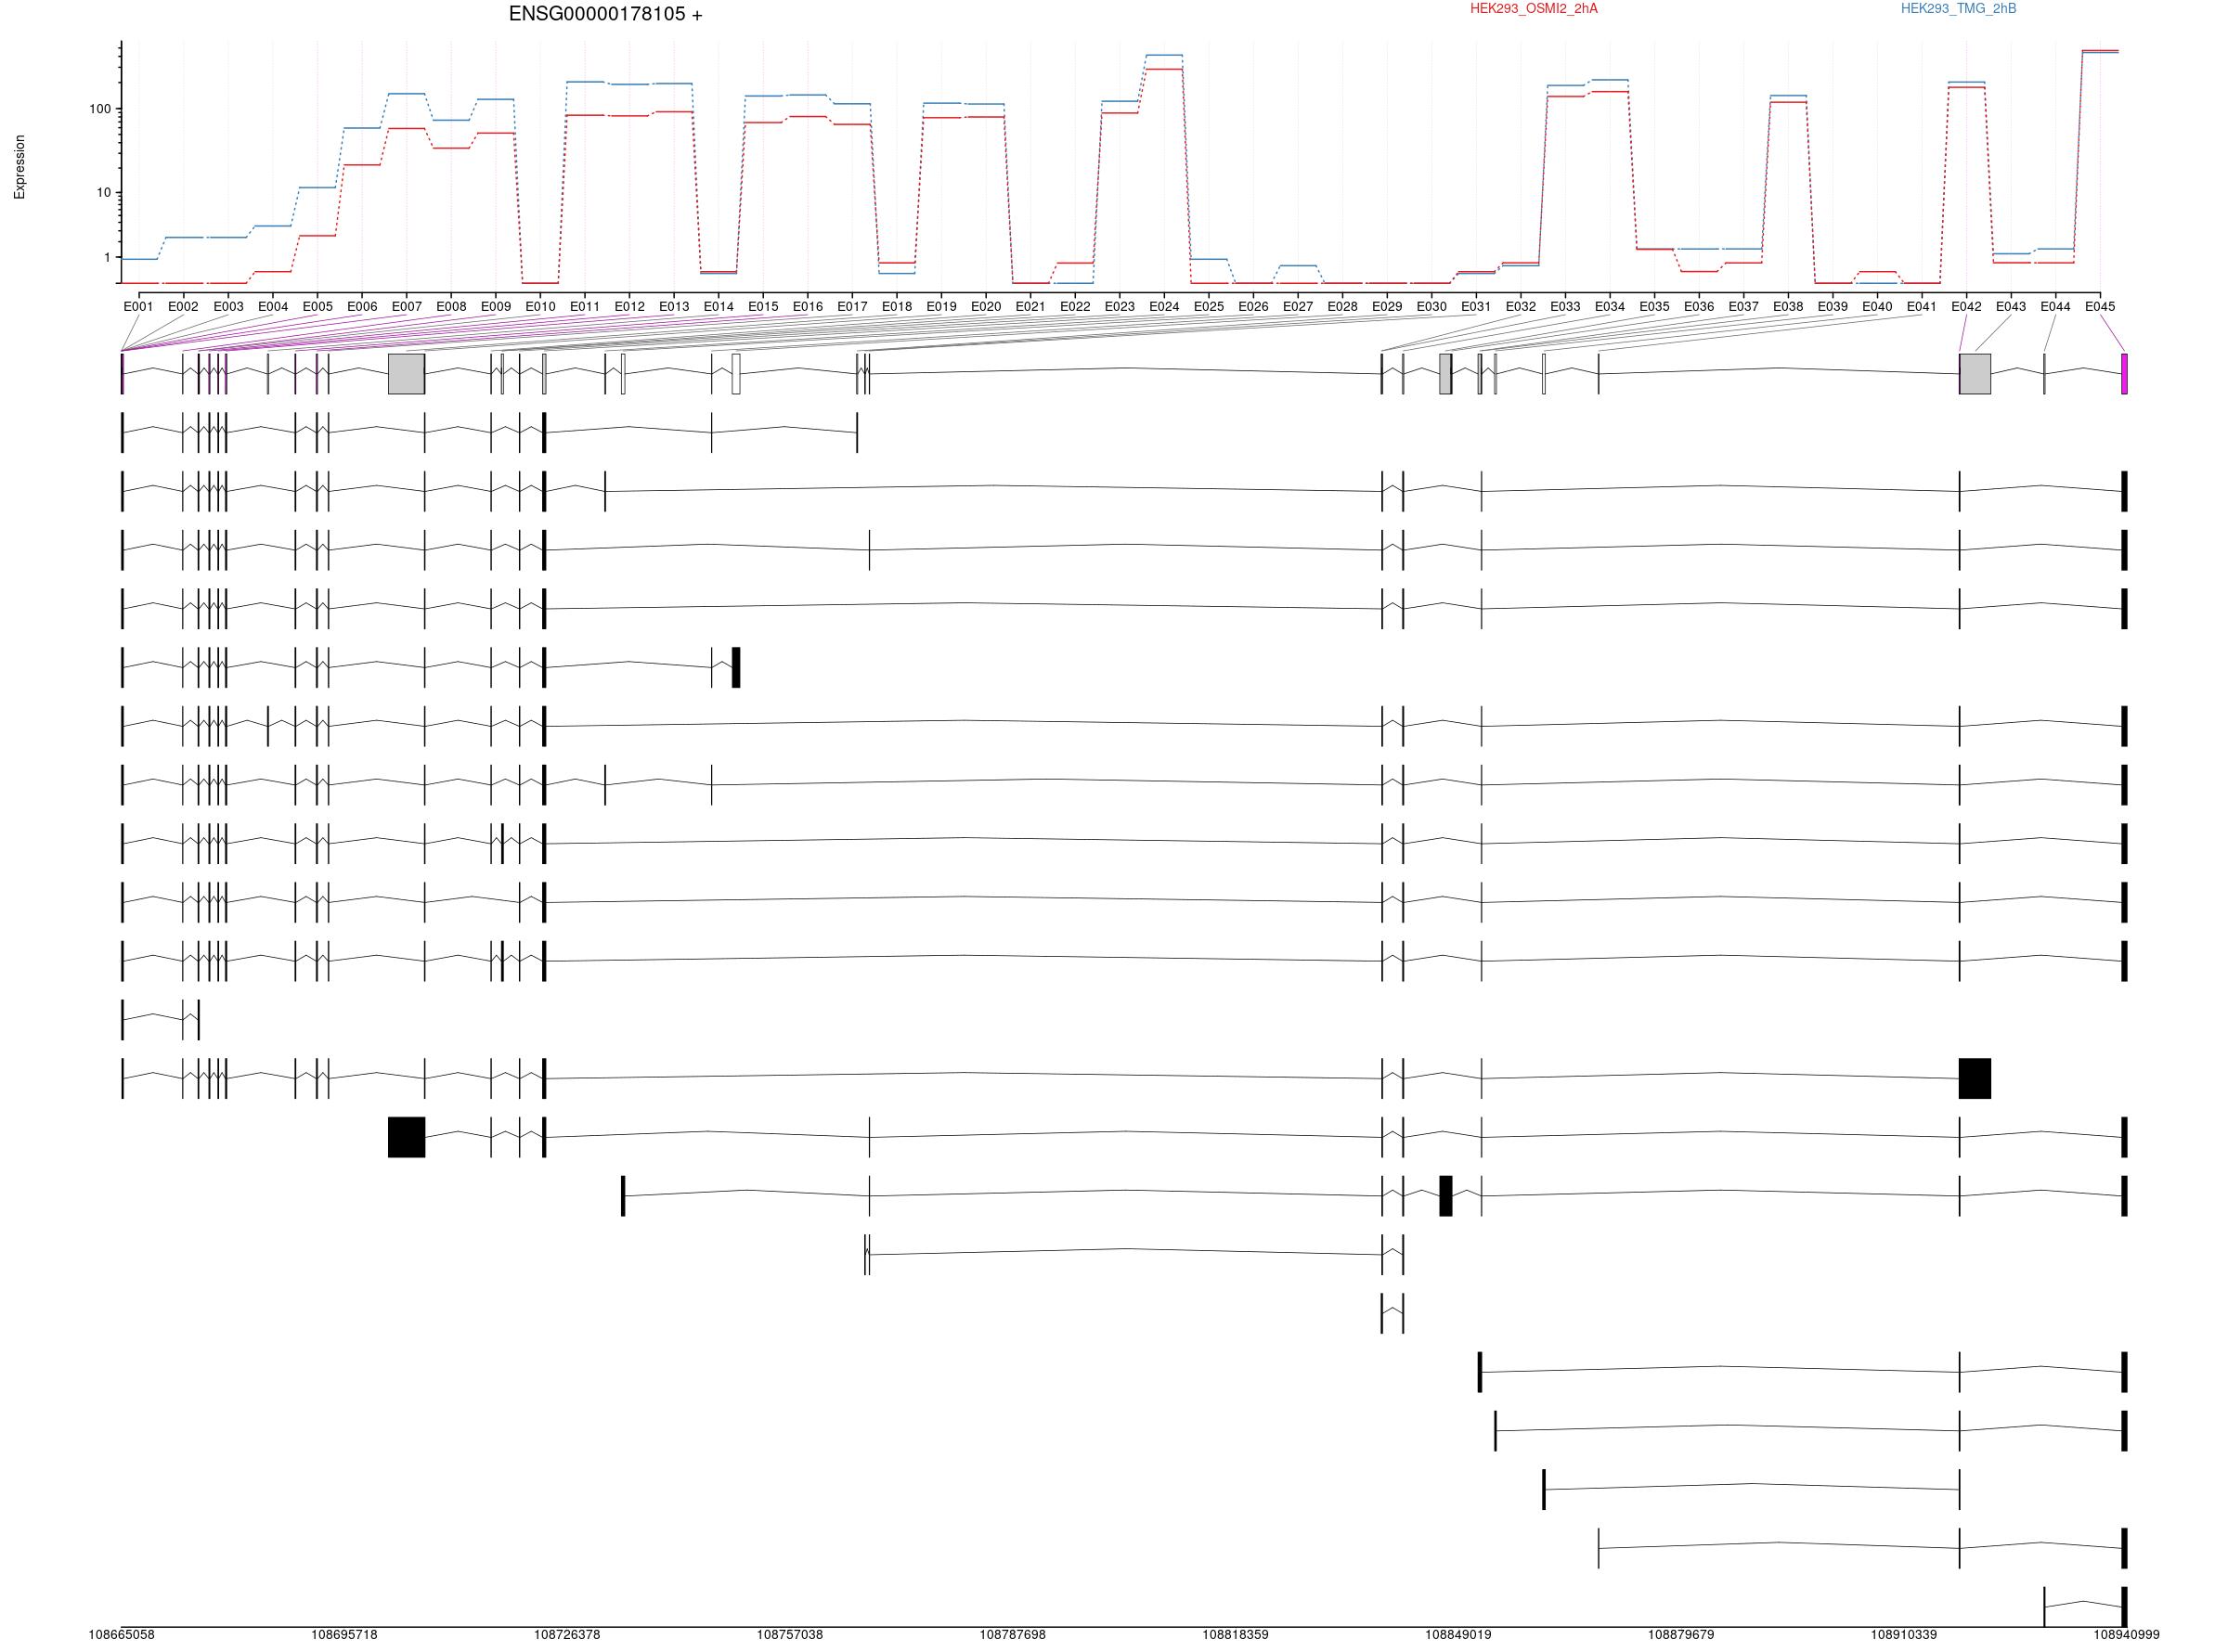Screen dimensions: 2228x1652
Task: Click genomic coordinate 108726378
Action: [567, 1635]
